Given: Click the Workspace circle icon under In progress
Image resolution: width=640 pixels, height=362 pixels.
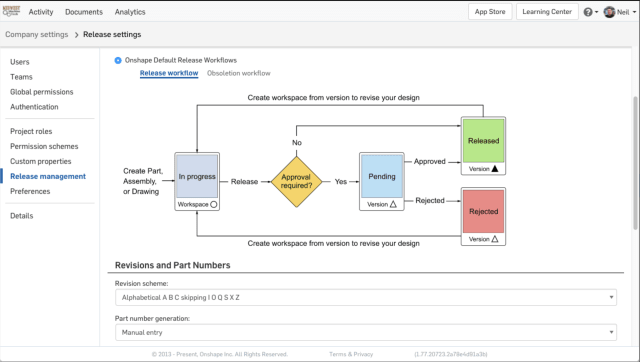Looking at the screenshot, I should pyautogui.click(x=213, y=204).
